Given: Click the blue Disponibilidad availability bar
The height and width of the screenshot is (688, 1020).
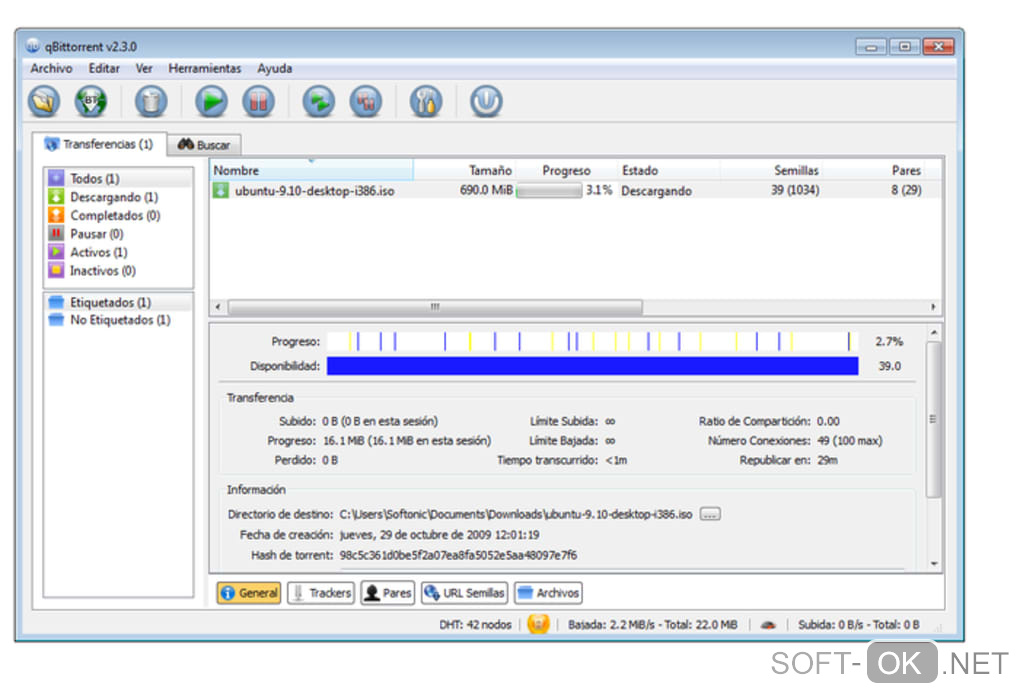Looking at the screenshot, I should [x=593, y=366].
